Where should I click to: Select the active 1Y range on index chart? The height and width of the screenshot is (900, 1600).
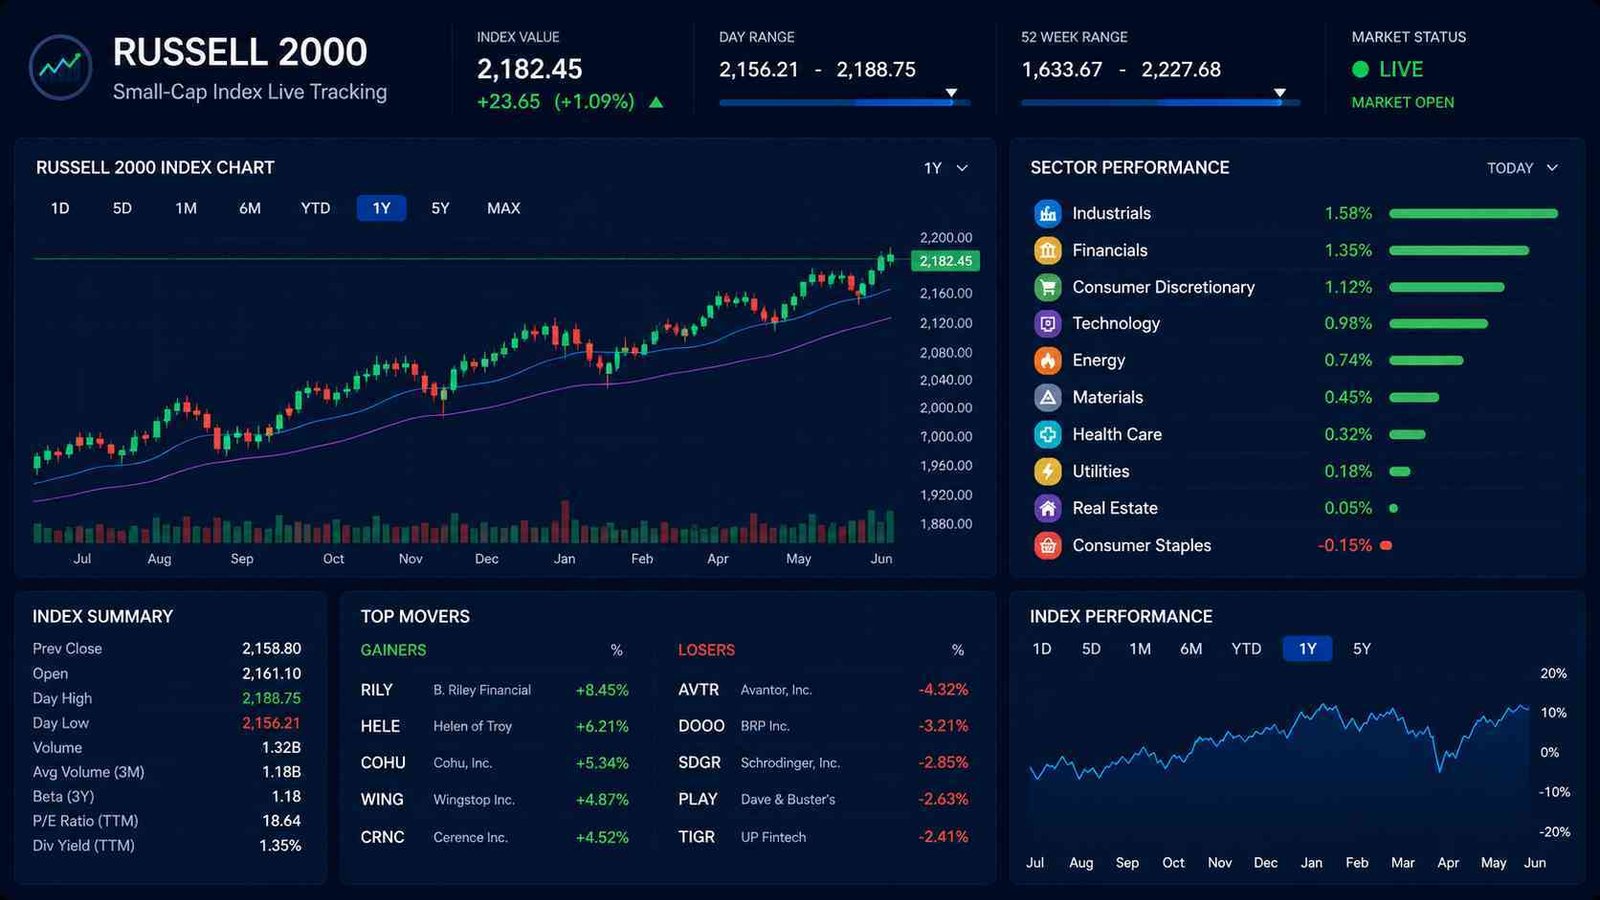(x=381, y=208)
